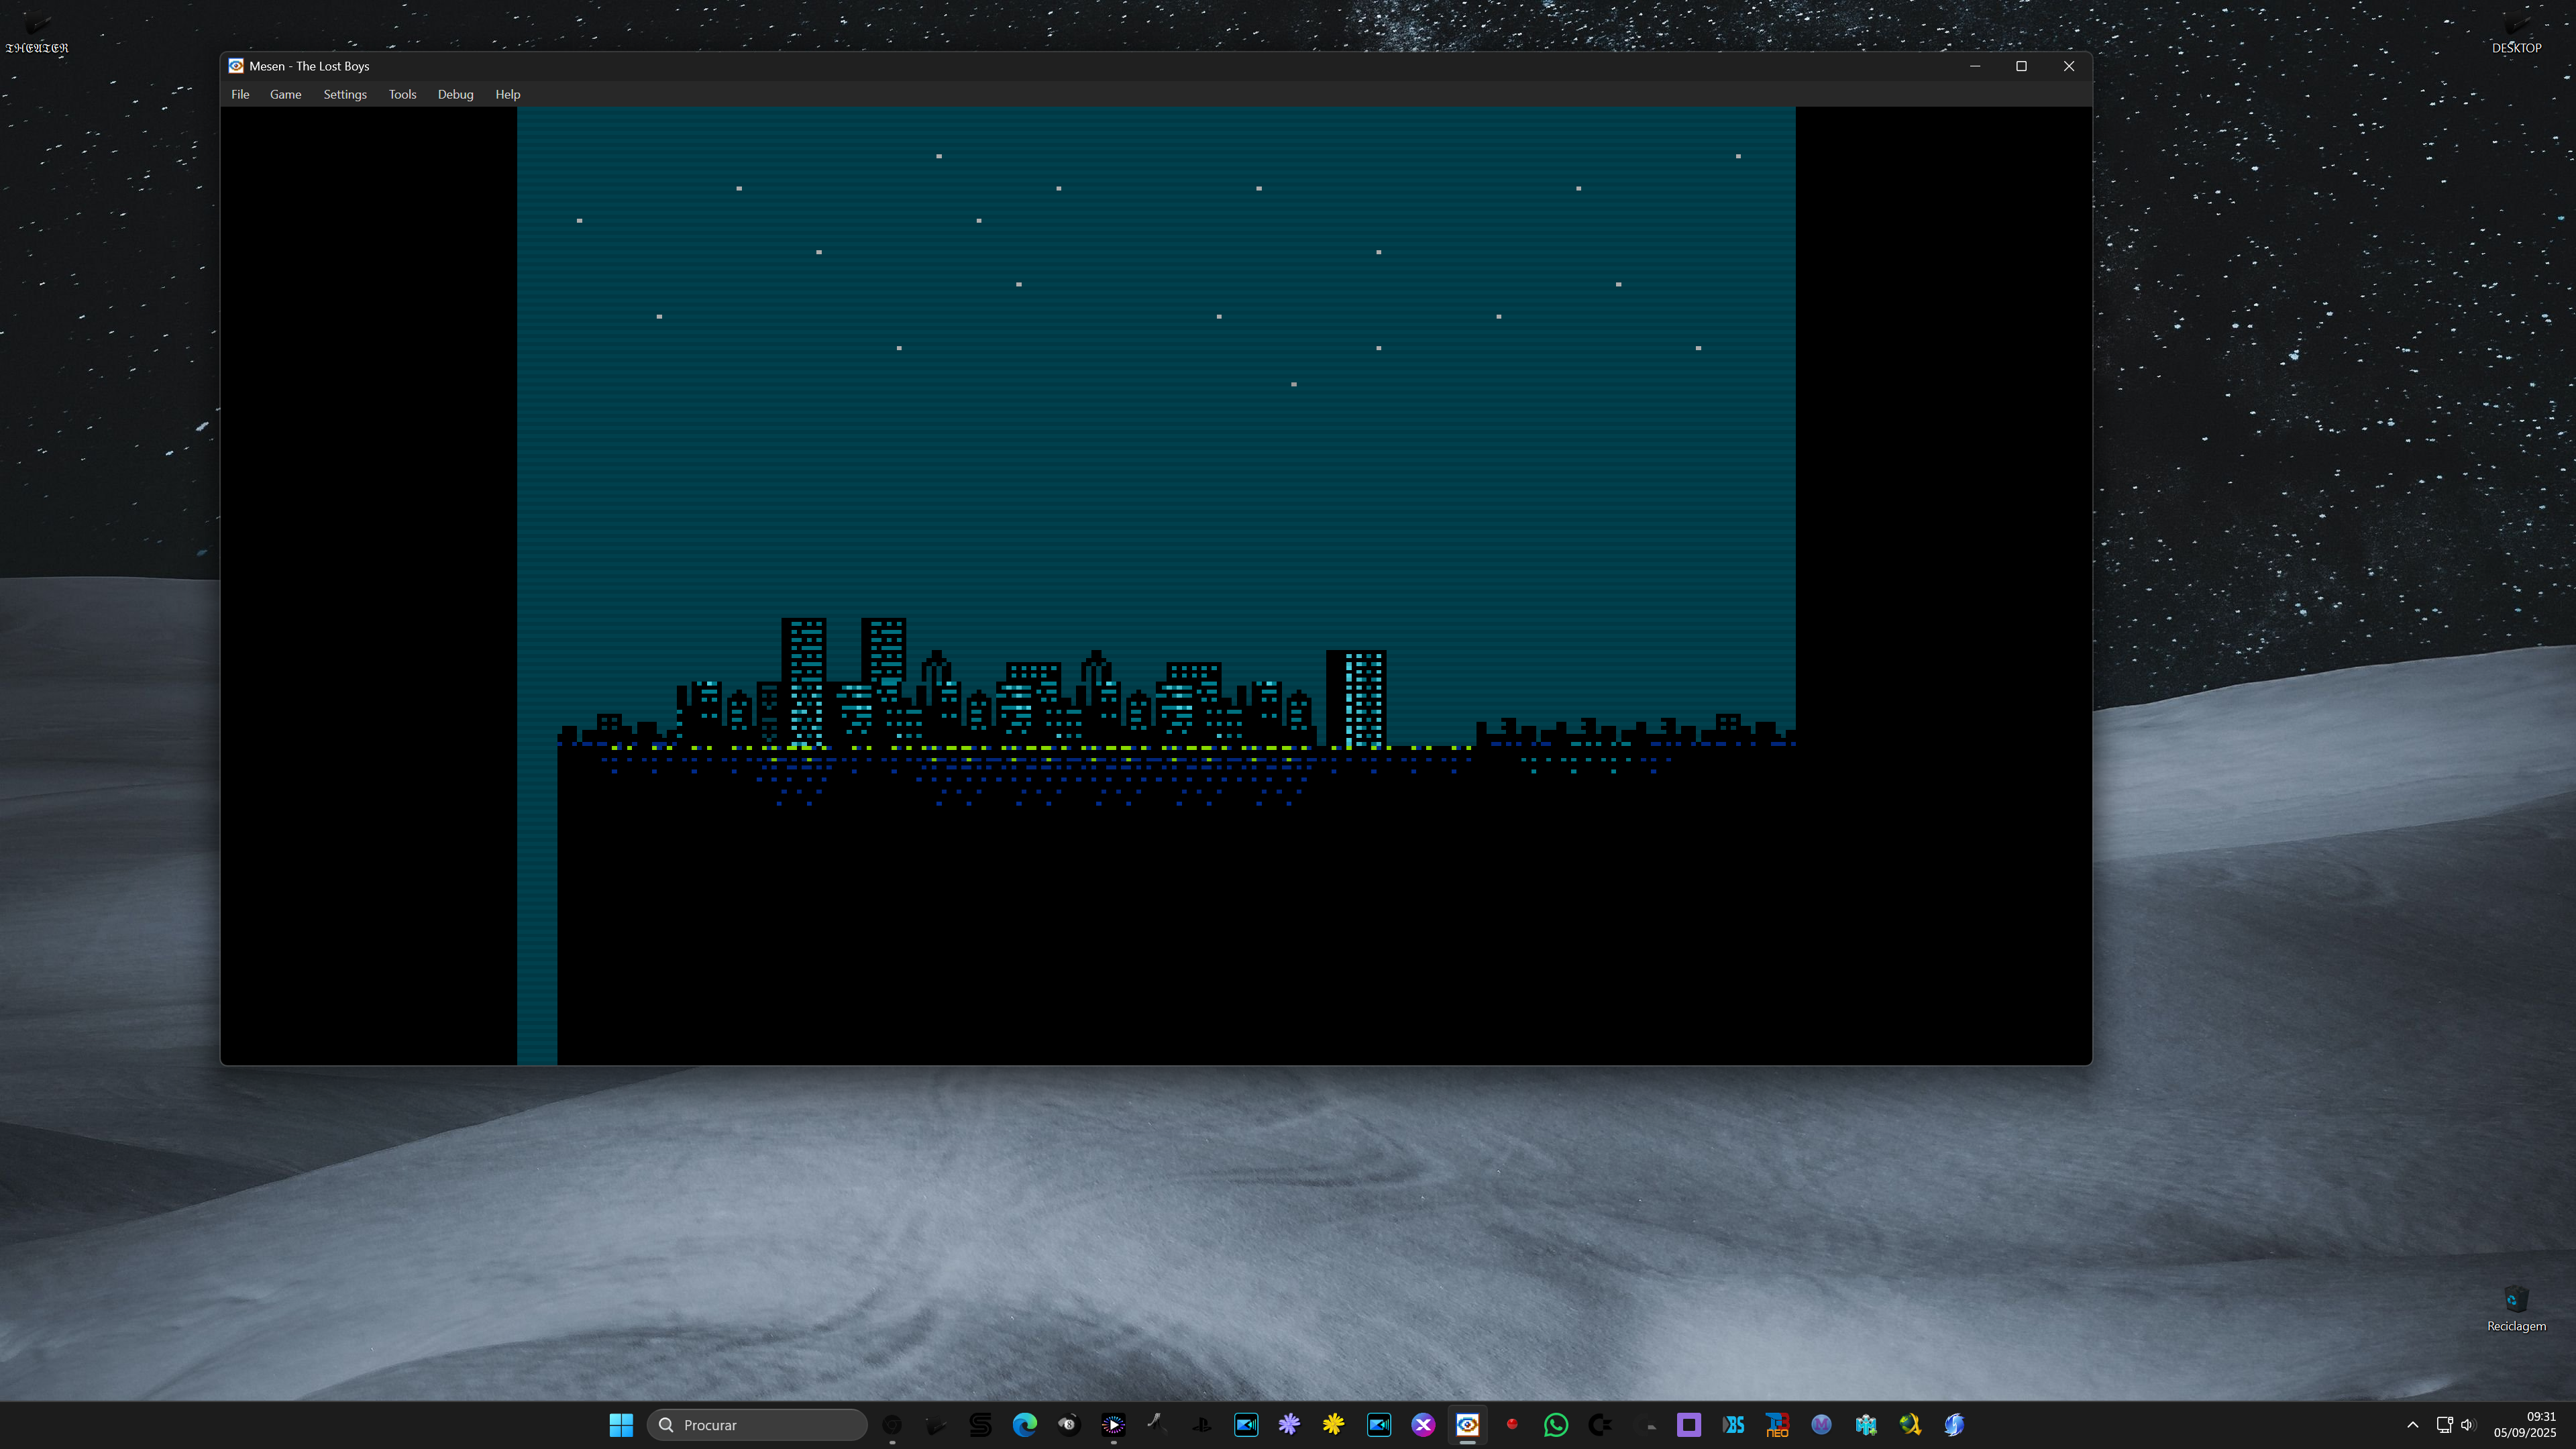The width and height of the screenshot is (2576, 1449).
Task: Open the PlayStation logo taskbar icon
Action: click(x=1202, y=1425)
